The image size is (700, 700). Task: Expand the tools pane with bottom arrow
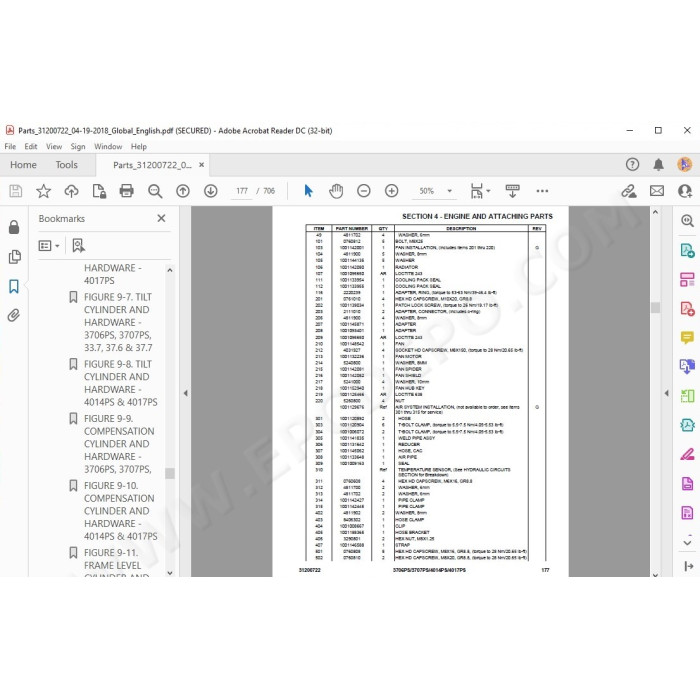(688, 566)
